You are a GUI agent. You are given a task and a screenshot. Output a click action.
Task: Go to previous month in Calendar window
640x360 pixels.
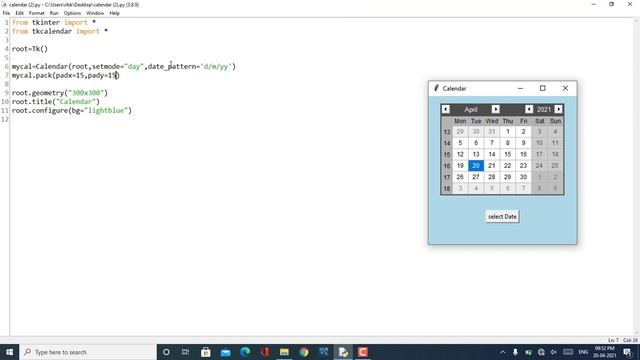click(446, 109)
